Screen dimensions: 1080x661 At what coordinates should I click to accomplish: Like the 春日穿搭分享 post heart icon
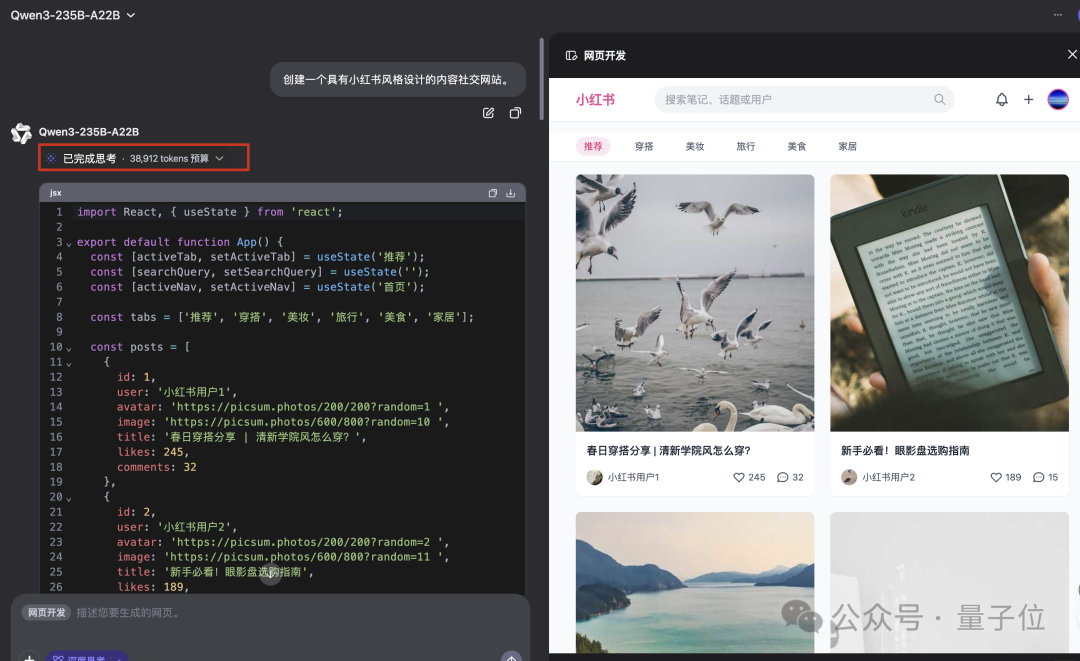tap(739, 477)
